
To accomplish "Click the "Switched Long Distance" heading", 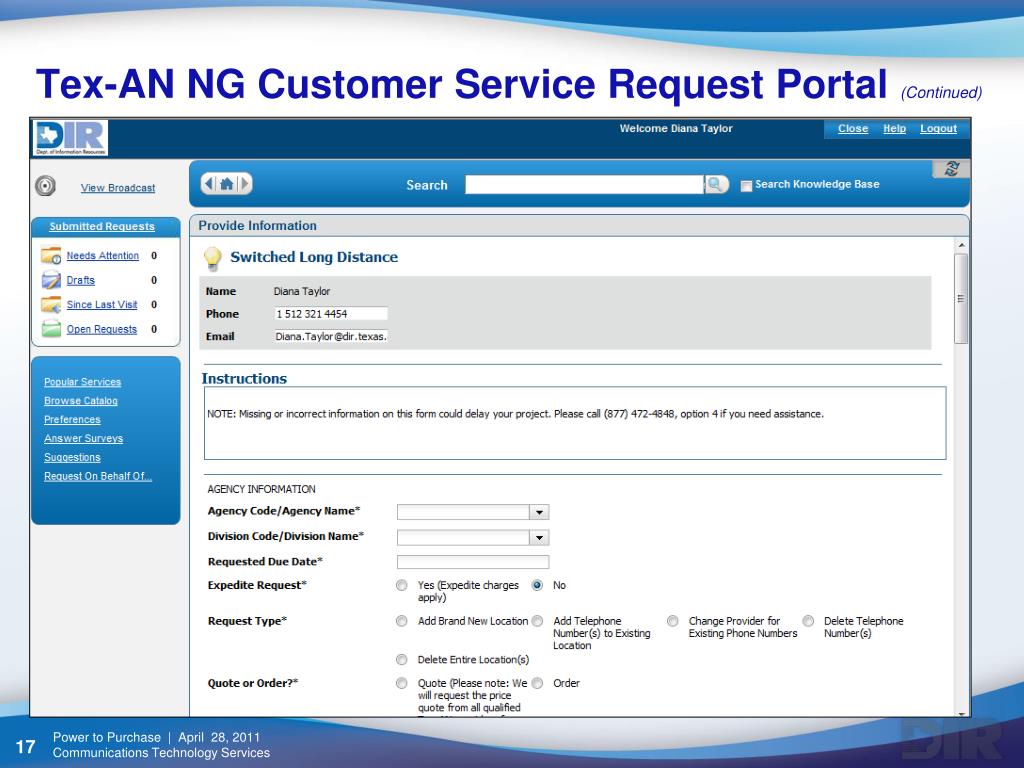I will [x=314, y=257].
